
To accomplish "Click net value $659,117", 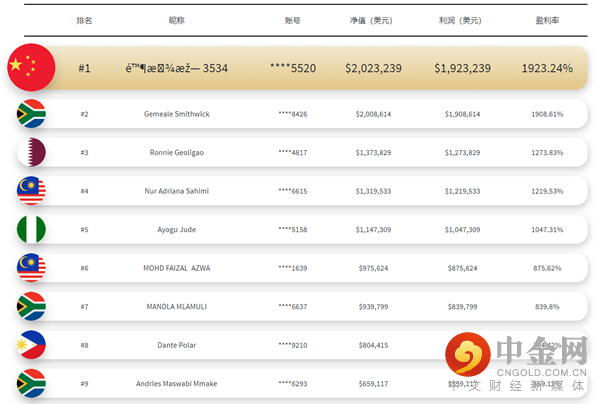I will [x=373, y=384].
